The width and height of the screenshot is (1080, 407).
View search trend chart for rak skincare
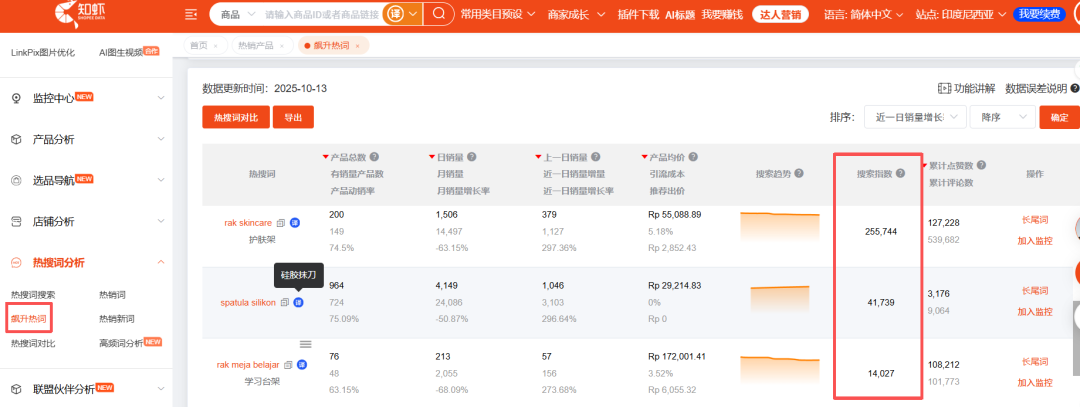(x=780, y=225)
